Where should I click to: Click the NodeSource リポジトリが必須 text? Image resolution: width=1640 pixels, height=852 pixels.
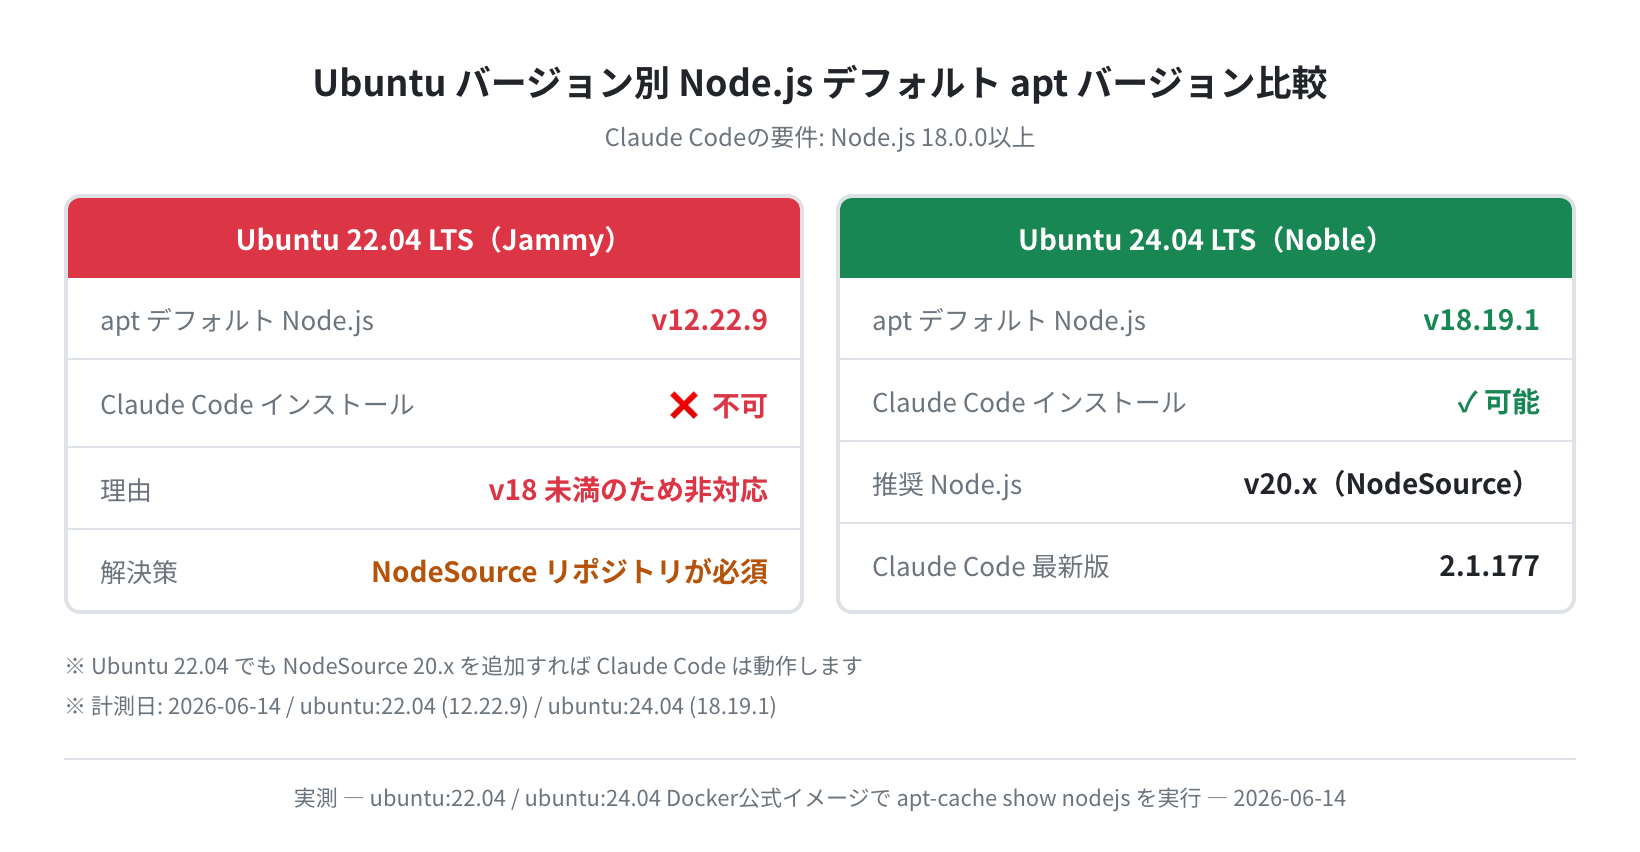pos(570,572)
